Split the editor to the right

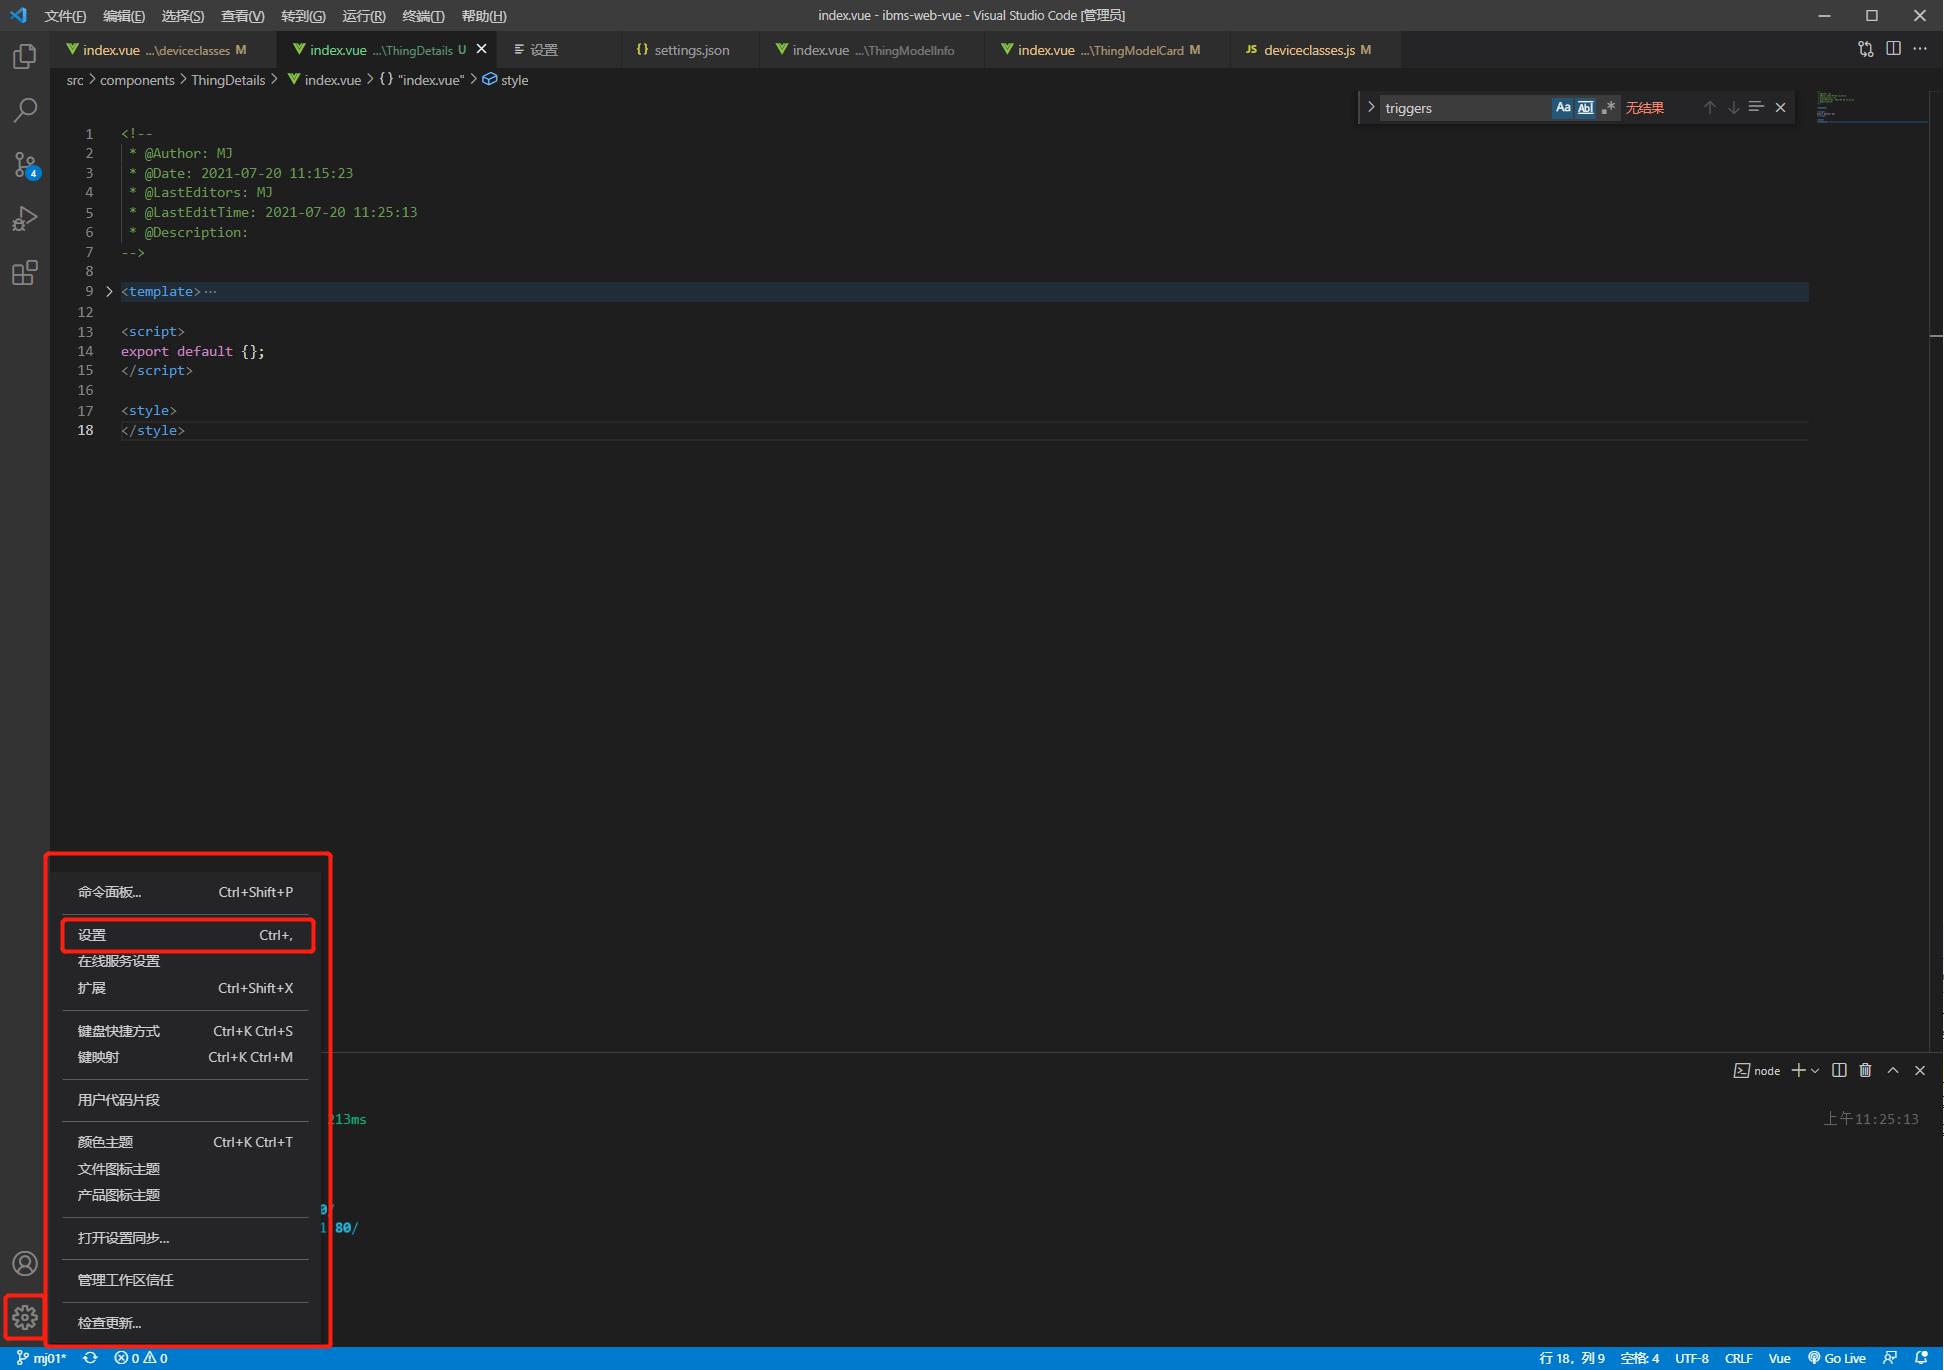1893,49
